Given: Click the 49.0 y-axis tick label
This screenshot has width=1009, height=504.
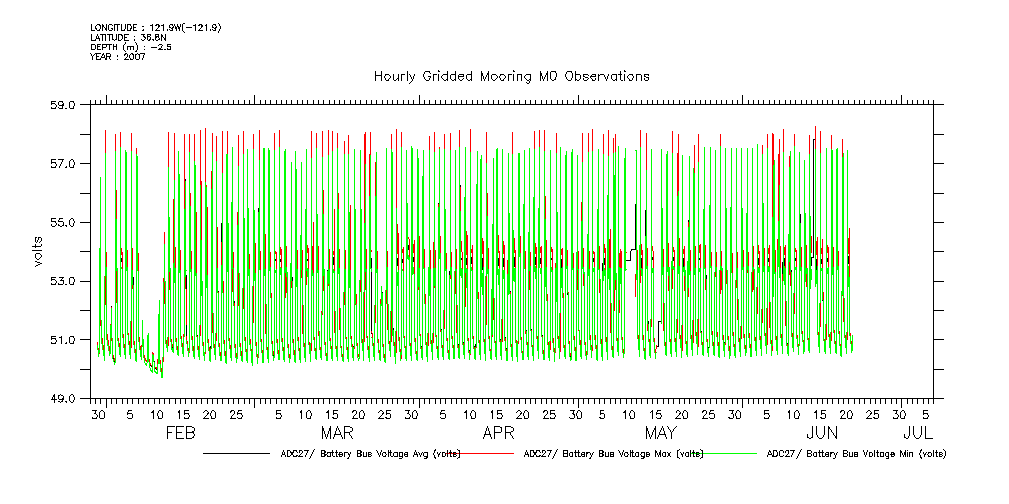Looking at the screenshot, I should (63, 399).
